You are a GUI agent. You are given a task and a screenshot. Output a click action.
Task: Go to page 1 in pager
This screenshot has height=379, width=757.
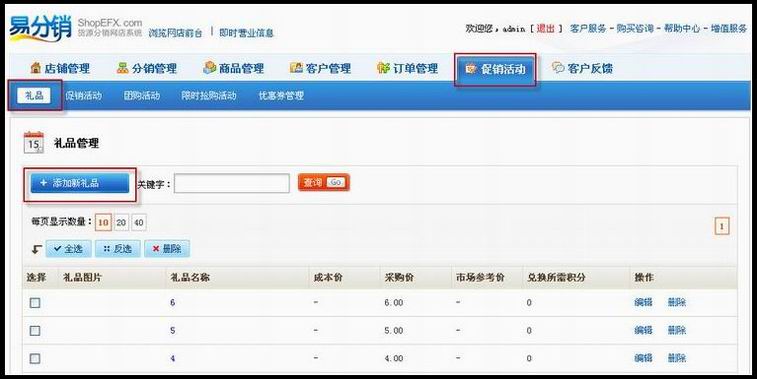pyautogui.click(x=722, y=226)
